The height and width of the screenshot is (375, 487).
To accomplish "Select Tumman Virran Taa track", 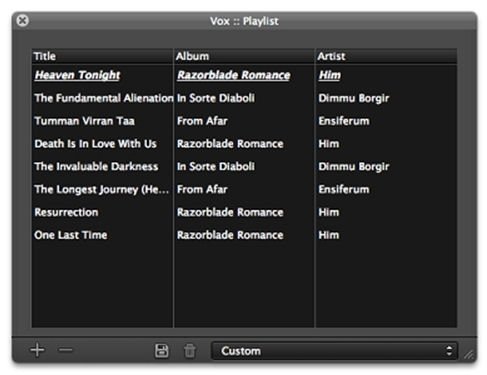I will pyautogui.click(x=84, y=121).
